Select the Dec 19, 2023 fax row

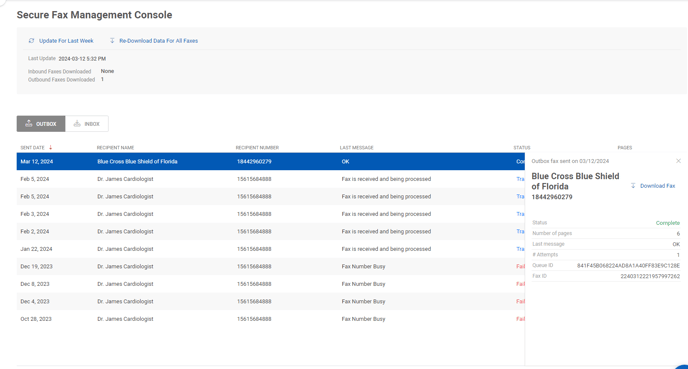tap(271, 266)
